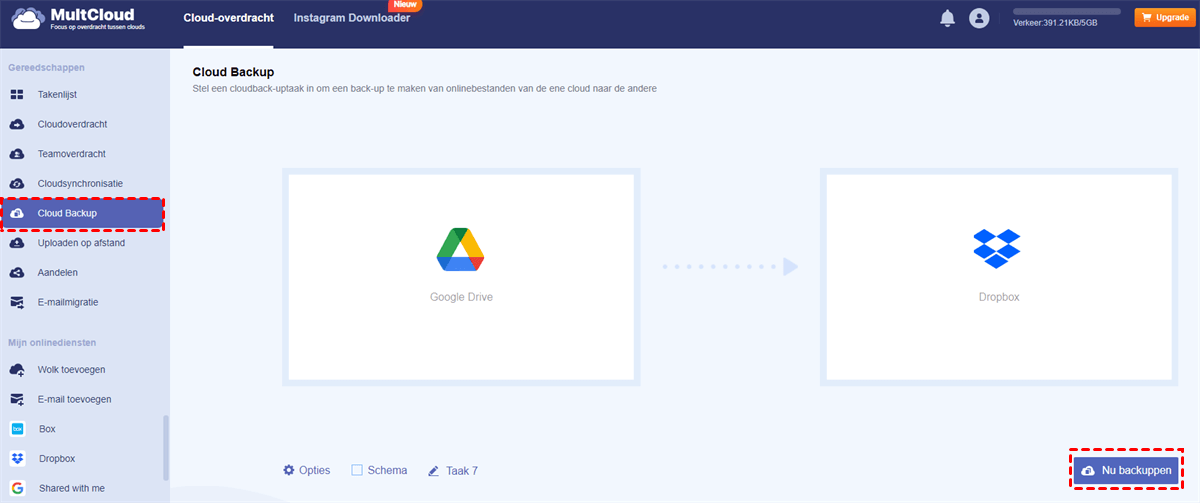The height and width of the screenshot is (503, 1200).
Task: Click the Box service icon
Action: tap(17, 429)
